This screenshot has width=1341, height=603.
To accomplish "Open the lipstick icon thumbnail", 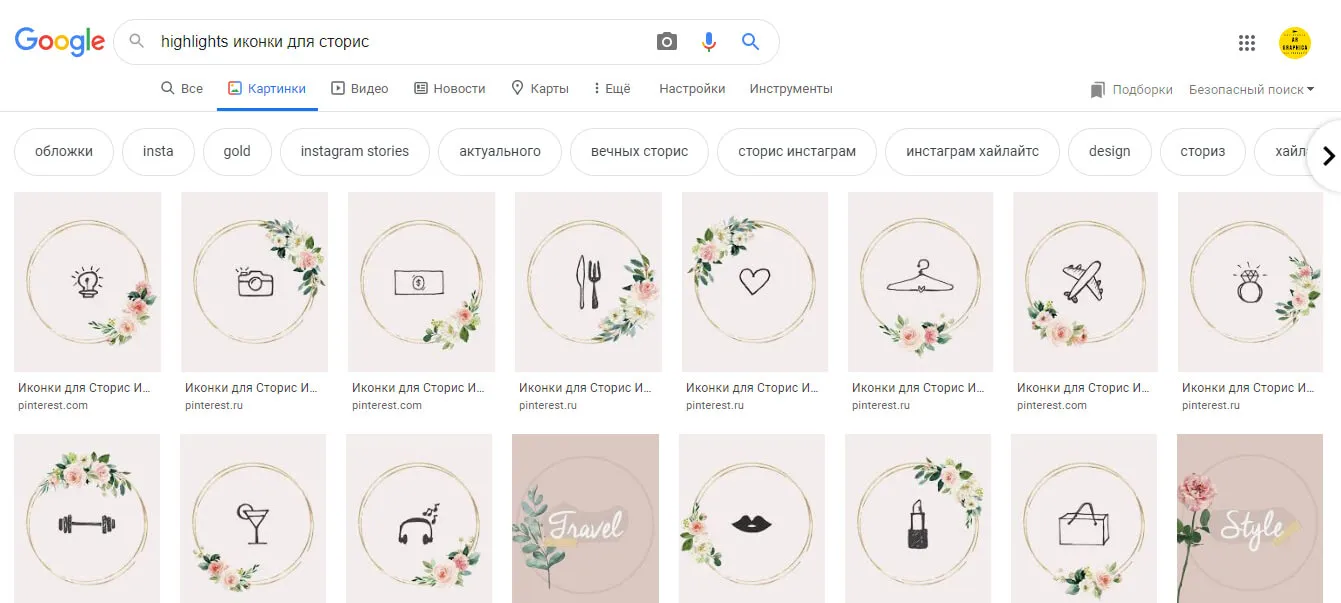I will point(918,518).
